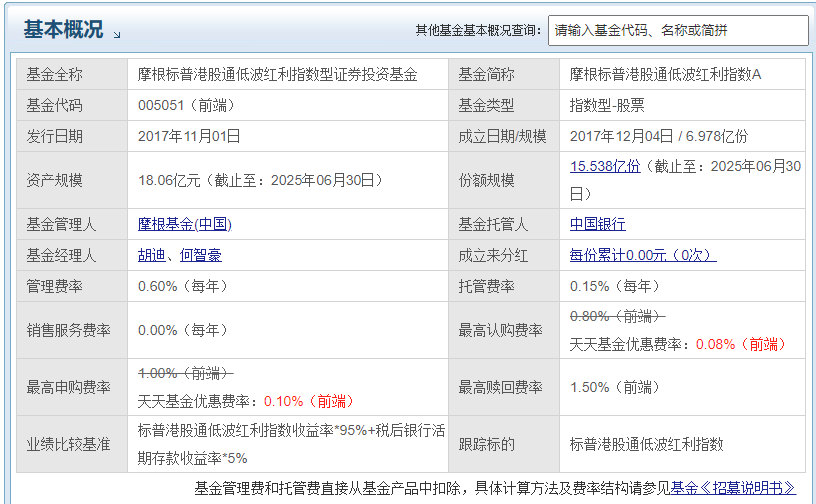Click the 基金简称 label cell
The width and height of the screenshot is (816, 504).
pyautogui.click(x=504, y=74)
